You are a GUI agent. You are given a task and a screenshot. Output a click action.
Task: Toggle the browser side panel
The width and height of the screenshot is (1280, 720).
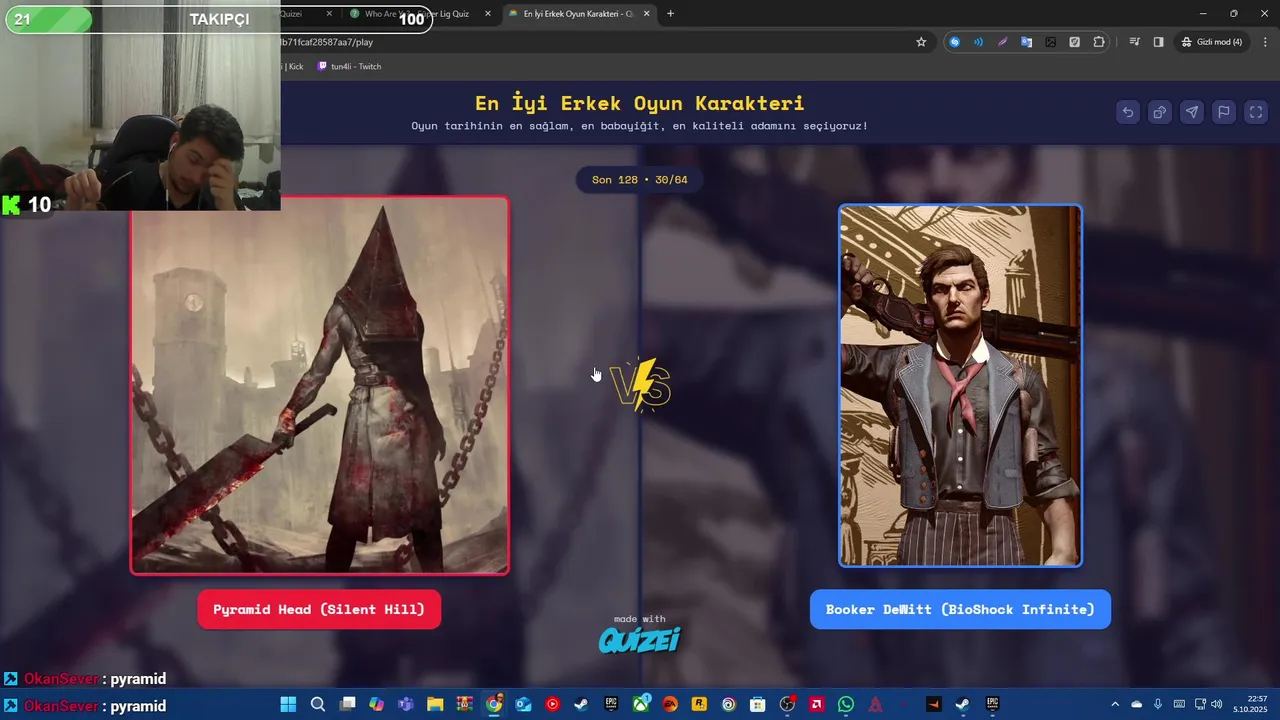click(x=1158, y=42)
